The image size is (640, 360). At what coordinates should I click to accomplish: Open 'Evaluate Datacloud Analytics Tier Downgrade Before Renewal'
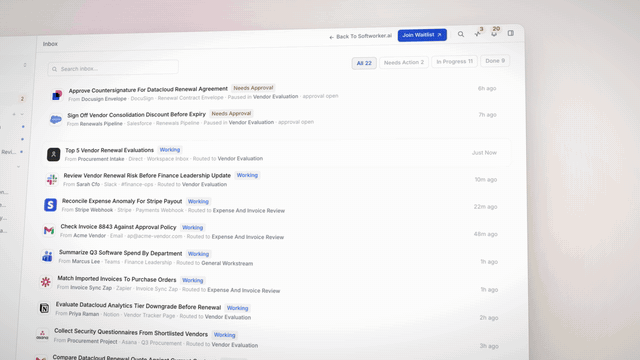coord(138,306)
